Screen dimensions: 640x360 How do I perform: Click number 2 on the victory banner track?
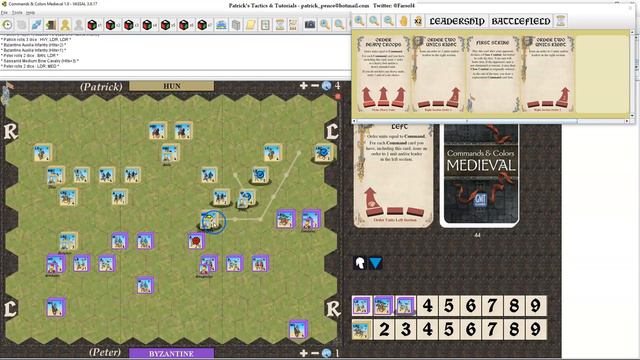384,329
